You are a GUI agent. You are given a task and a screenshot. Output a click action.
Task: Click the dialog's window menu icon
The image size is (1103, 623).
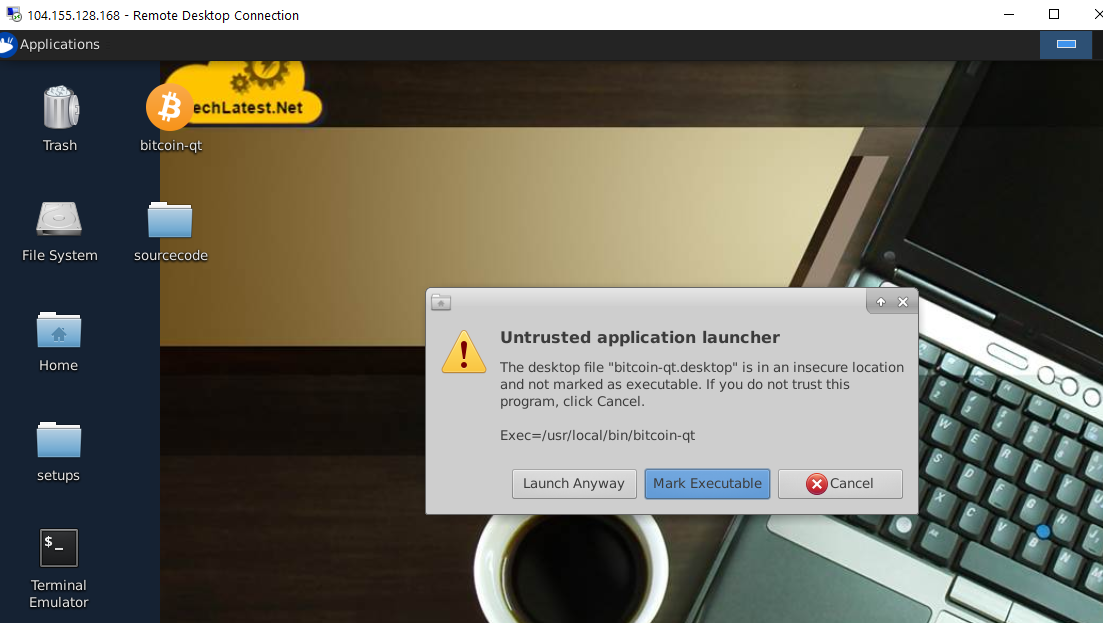pos(441,302)
